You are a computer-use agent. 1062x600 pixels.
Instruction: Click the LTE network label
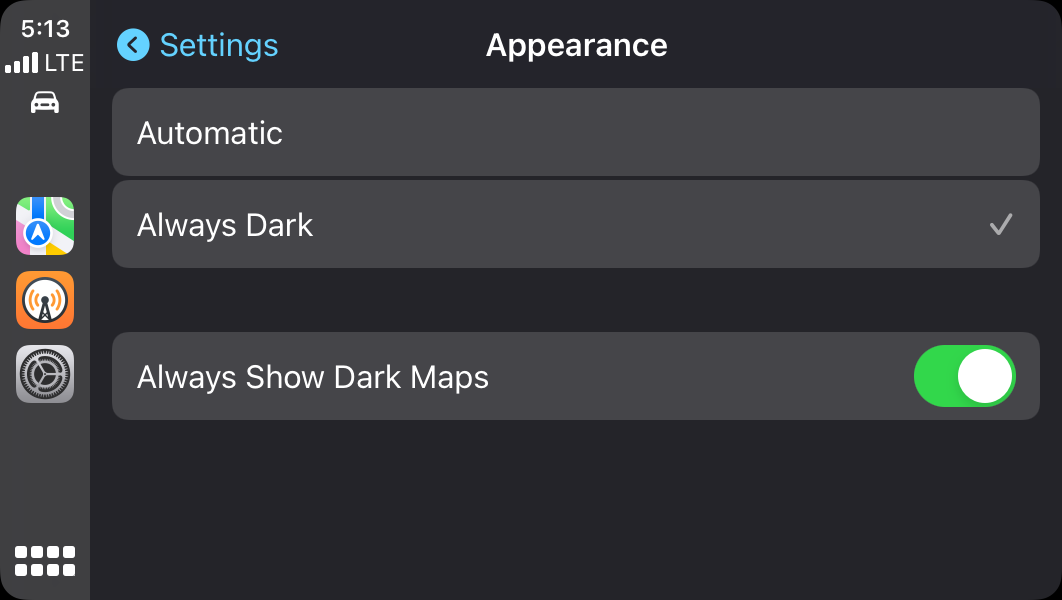click(64, 63)
